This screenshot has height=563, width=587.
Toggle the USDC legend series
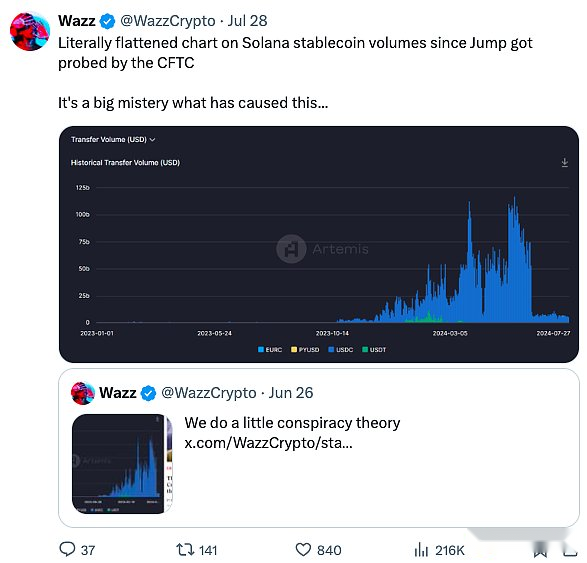341,349
